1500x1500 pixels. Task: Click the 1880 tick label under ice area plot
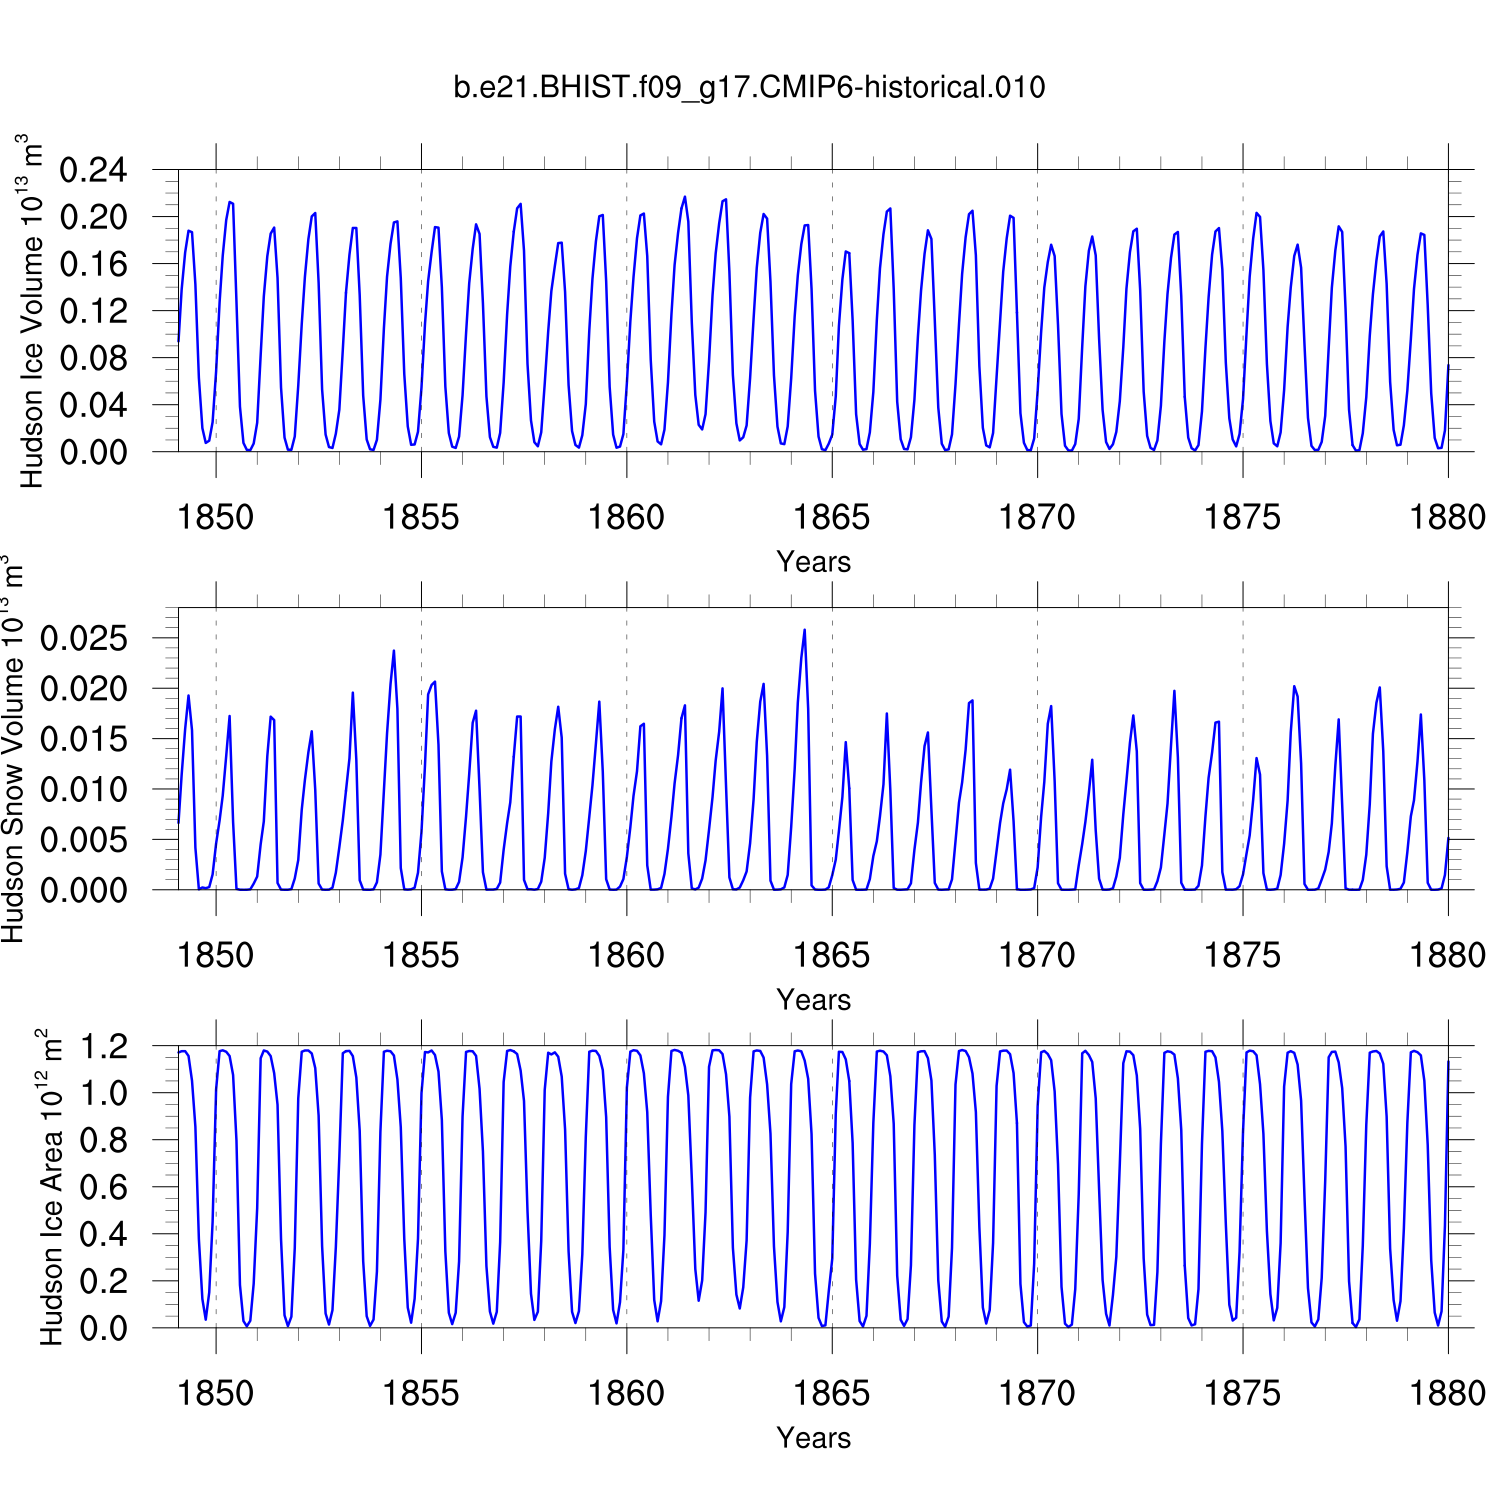tap(1447, 1393)
